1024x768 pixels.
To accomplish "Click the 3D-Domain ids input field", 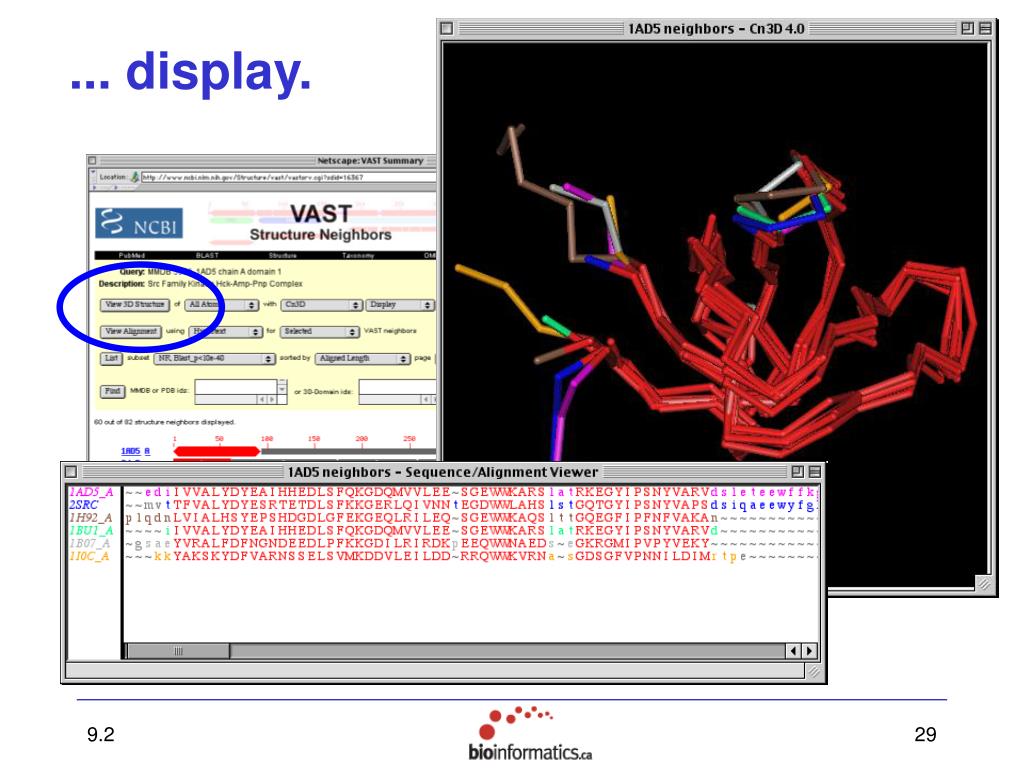I will click(397, 387).
